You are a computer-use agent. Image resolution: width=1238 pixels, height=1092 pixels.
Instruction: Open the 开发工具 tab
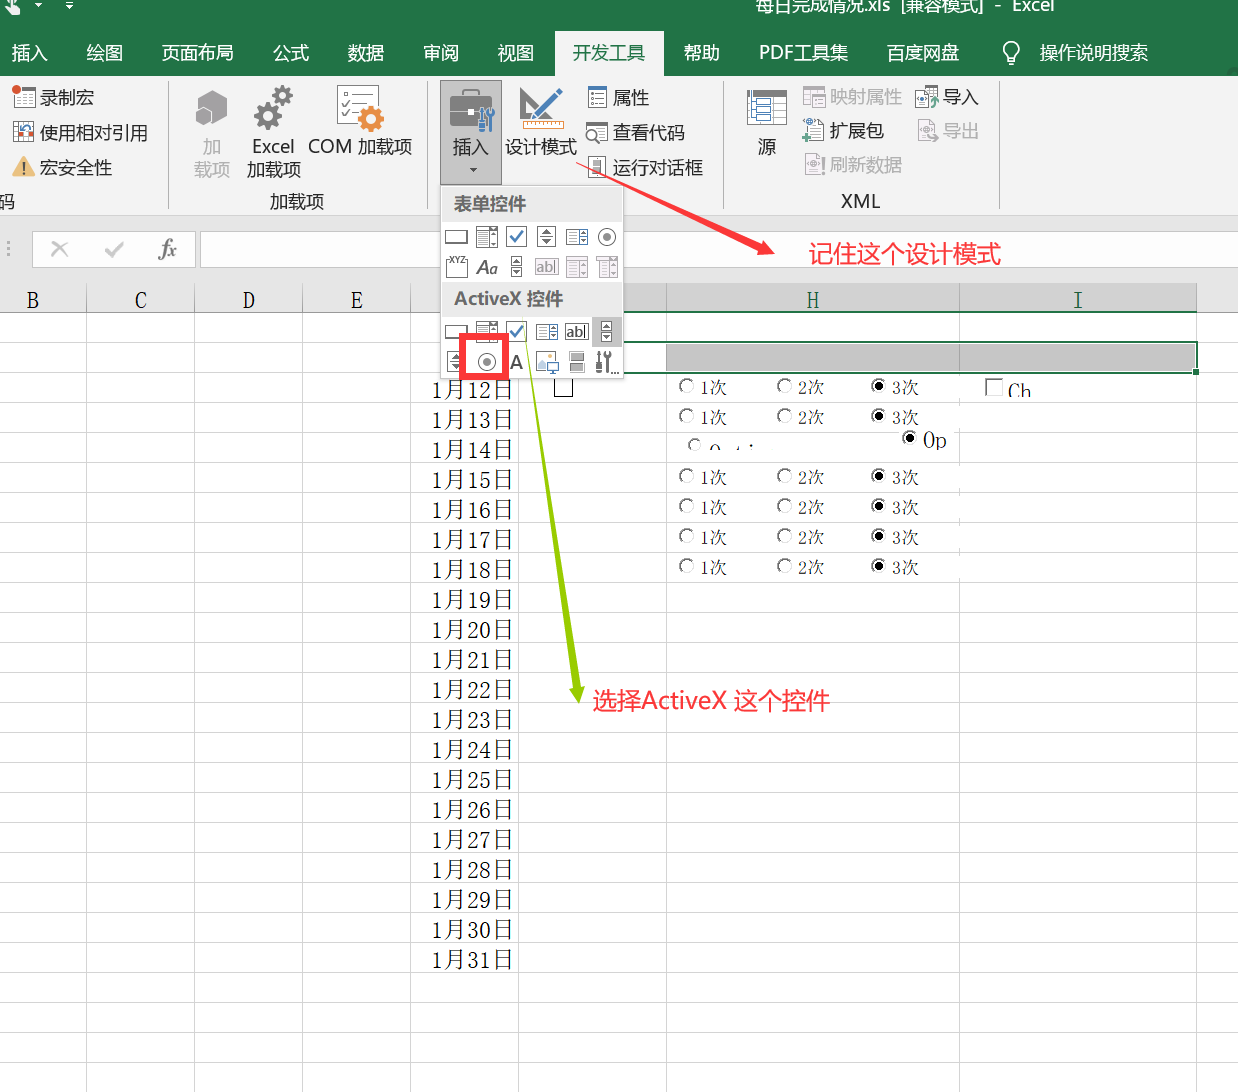tap(609, 53)
